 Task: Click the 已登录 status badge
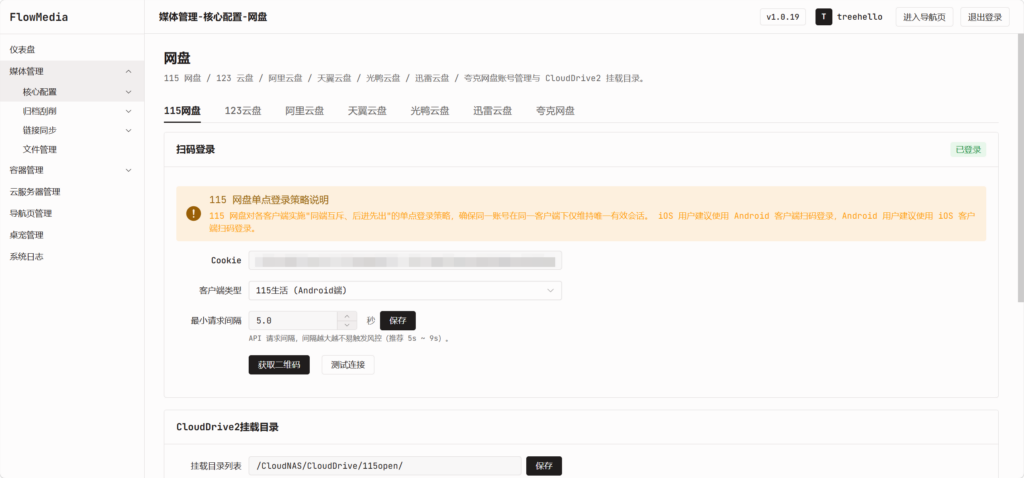click(x=968, y=150)
